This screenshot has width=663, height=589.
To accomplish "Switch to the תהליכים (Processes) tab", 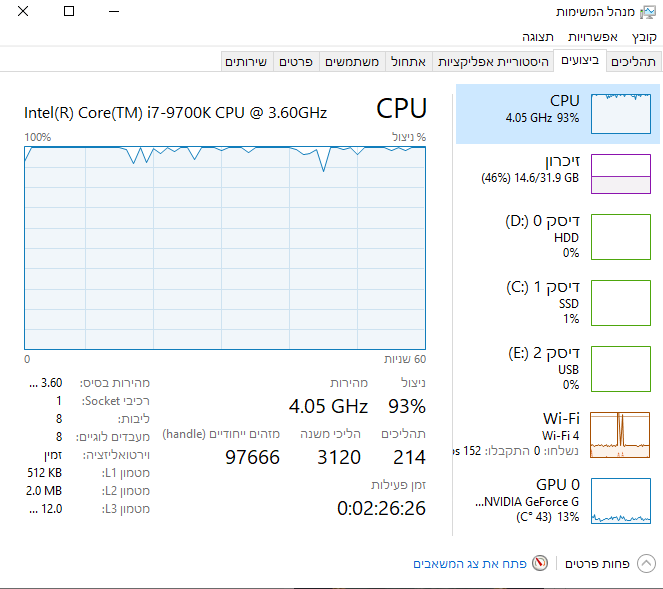I will click(x=634, y=62).
